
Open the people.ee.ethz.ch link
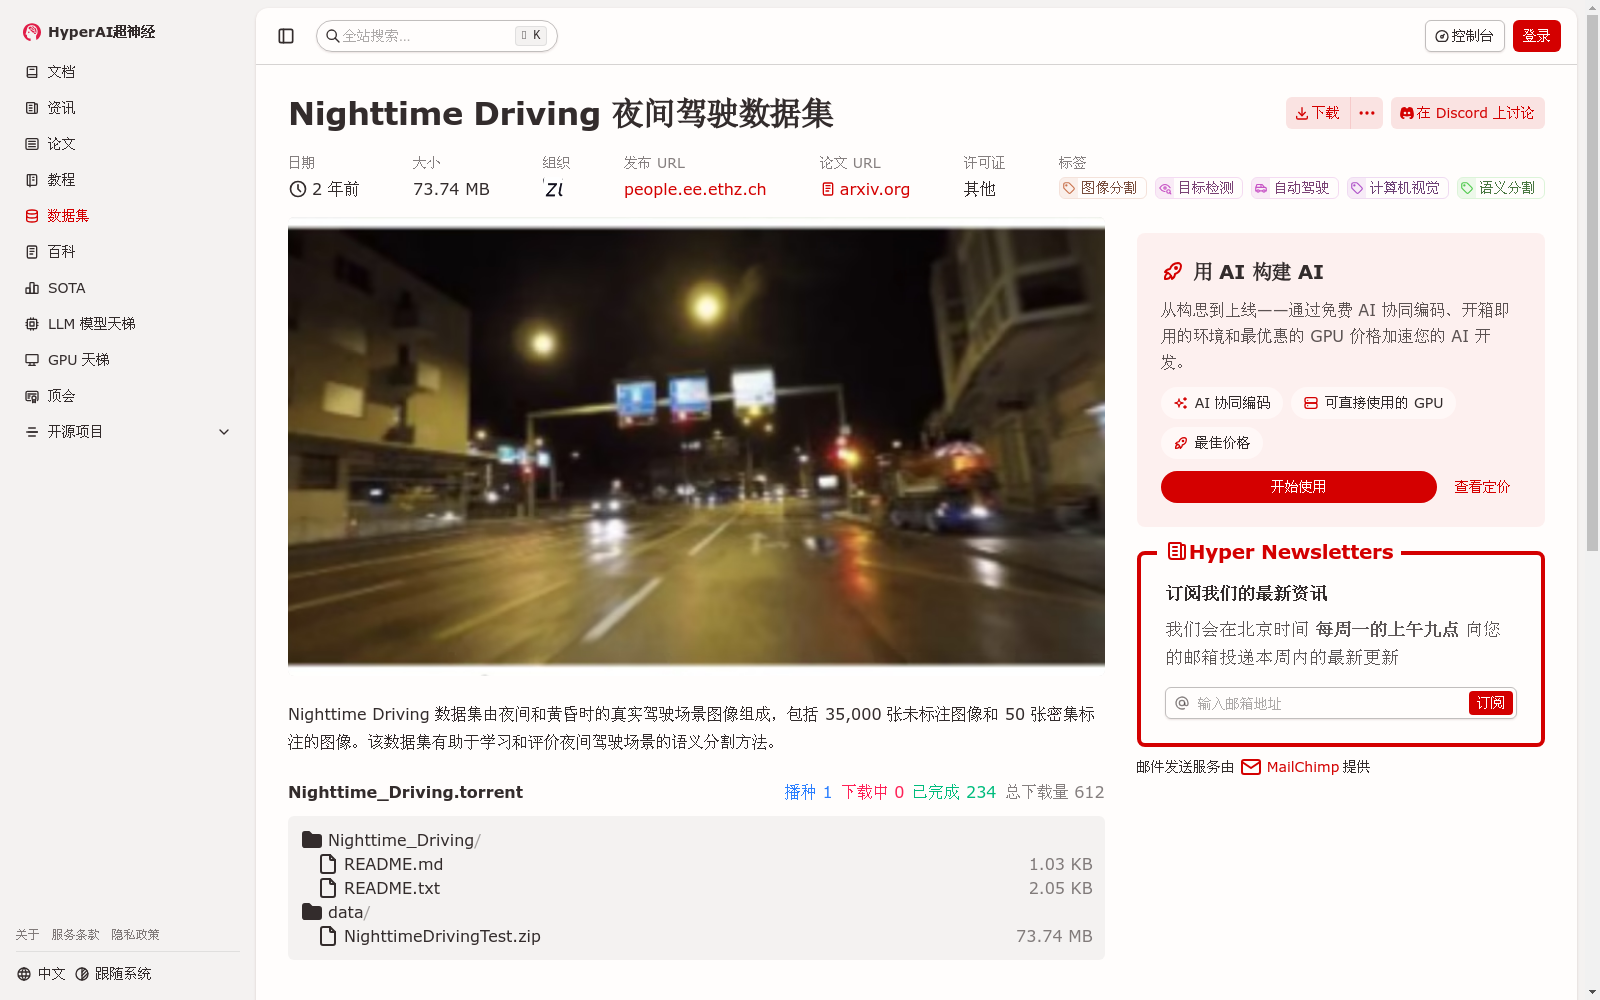[695, 189]
